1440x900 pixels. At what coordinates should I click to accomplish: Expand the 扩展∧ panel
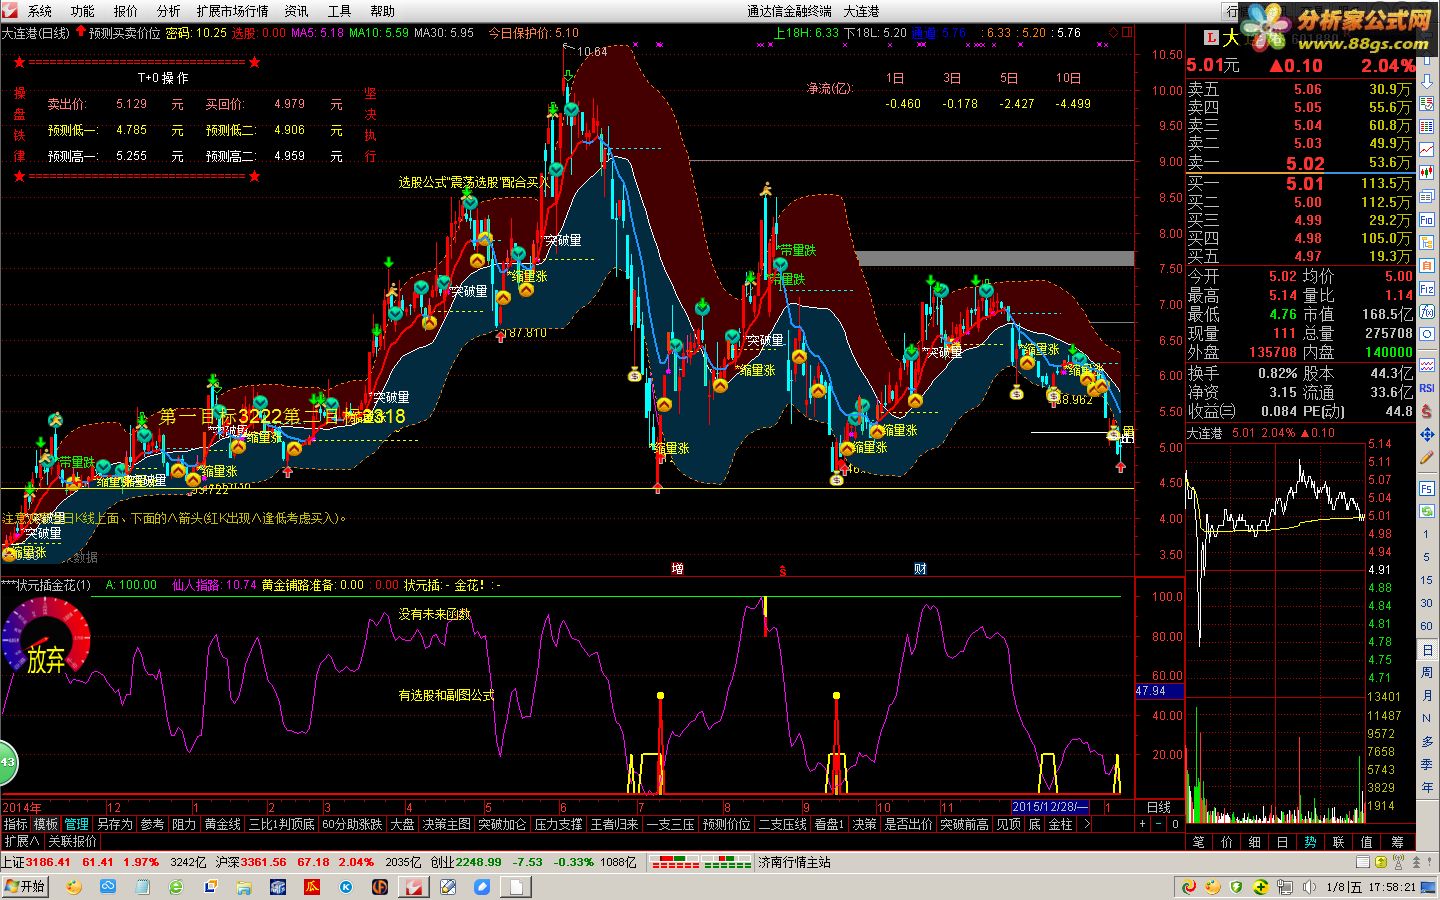22,841
